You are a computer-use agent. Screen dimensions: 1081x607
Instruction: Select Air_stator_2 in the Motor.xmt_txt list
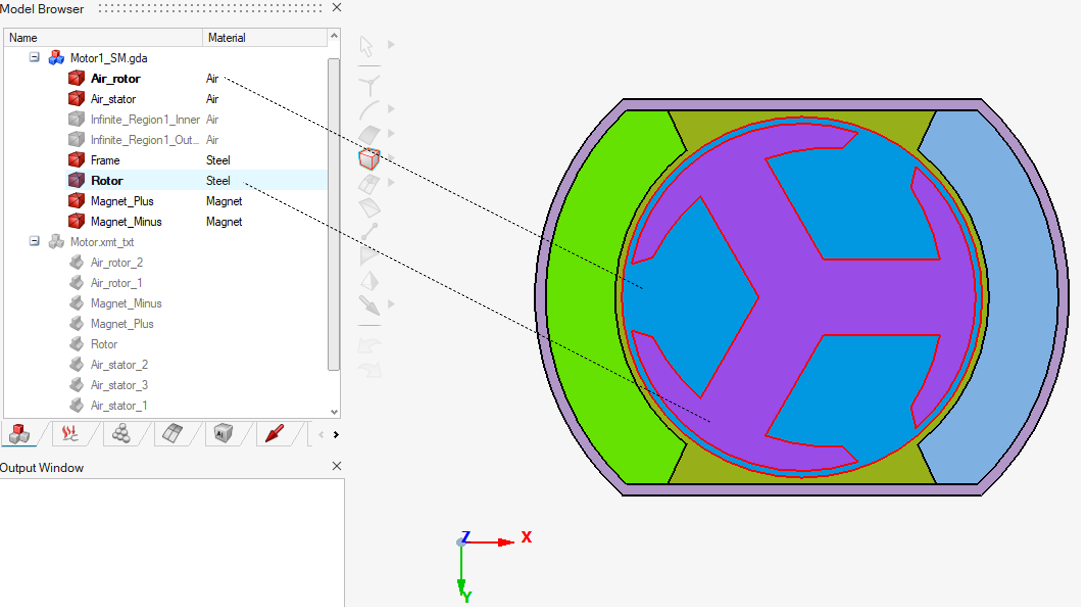[118, 365]
